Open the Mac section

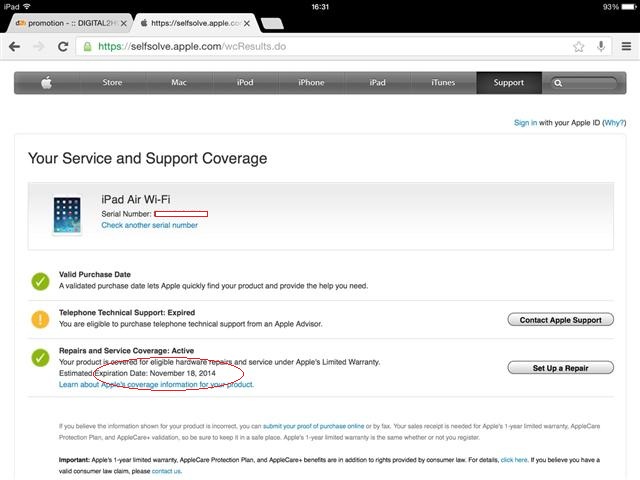(x=179, y=83)
